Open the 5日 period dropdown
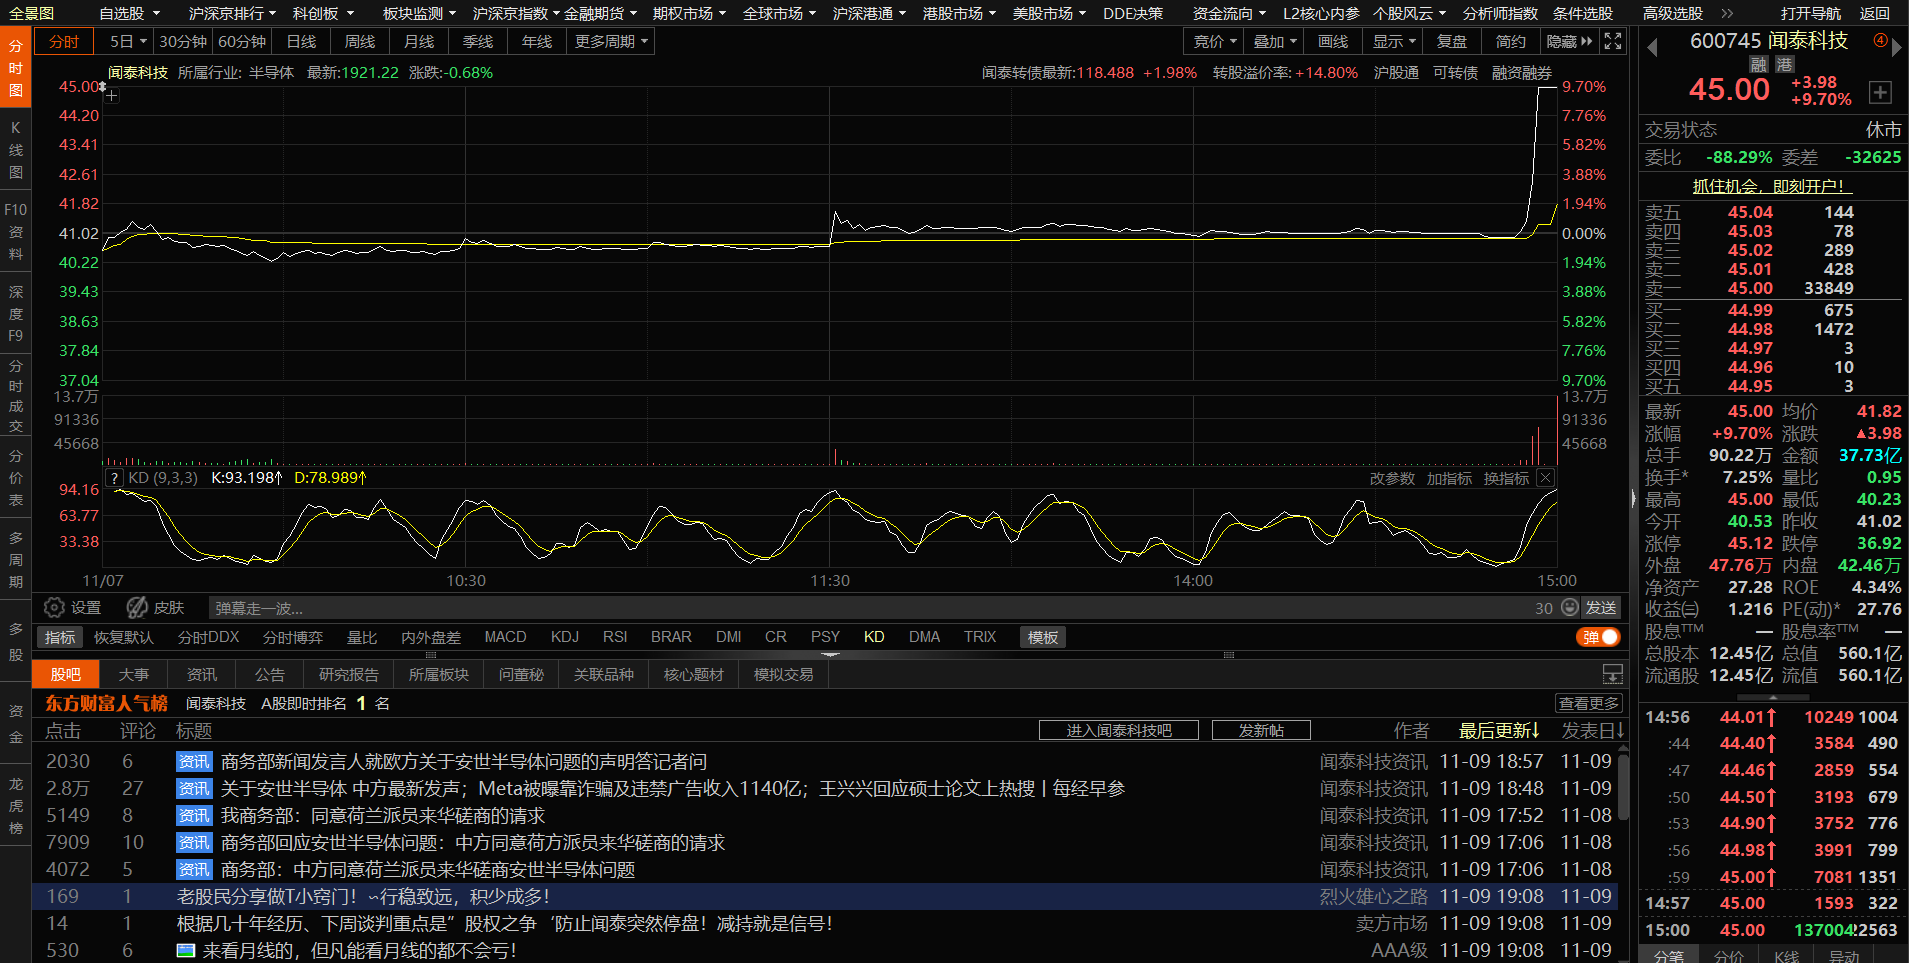This screenshot has width=1909, height=963. coord(128,41)
